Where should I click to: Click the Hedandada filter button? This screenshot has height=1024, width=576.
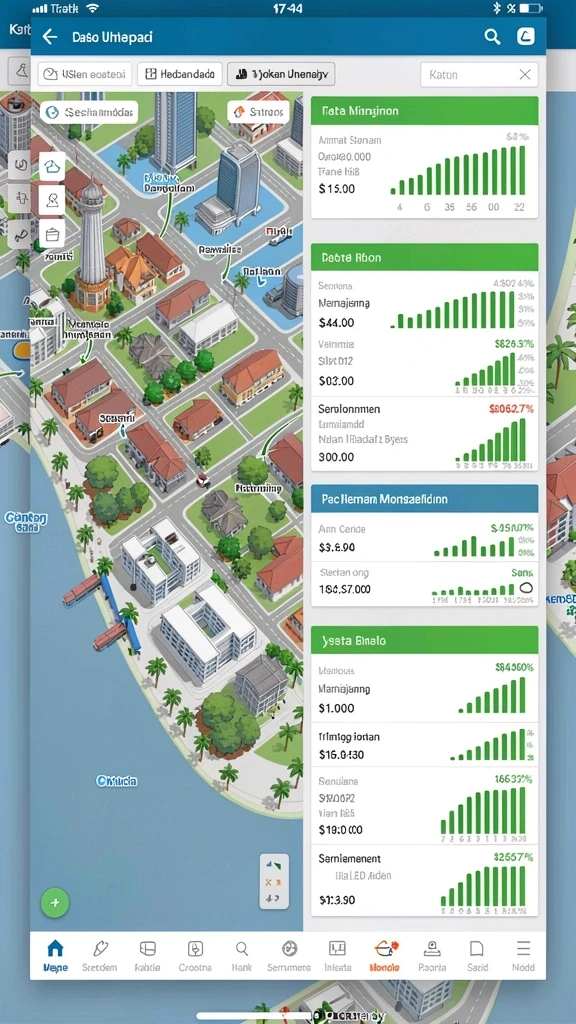point(180,74)
